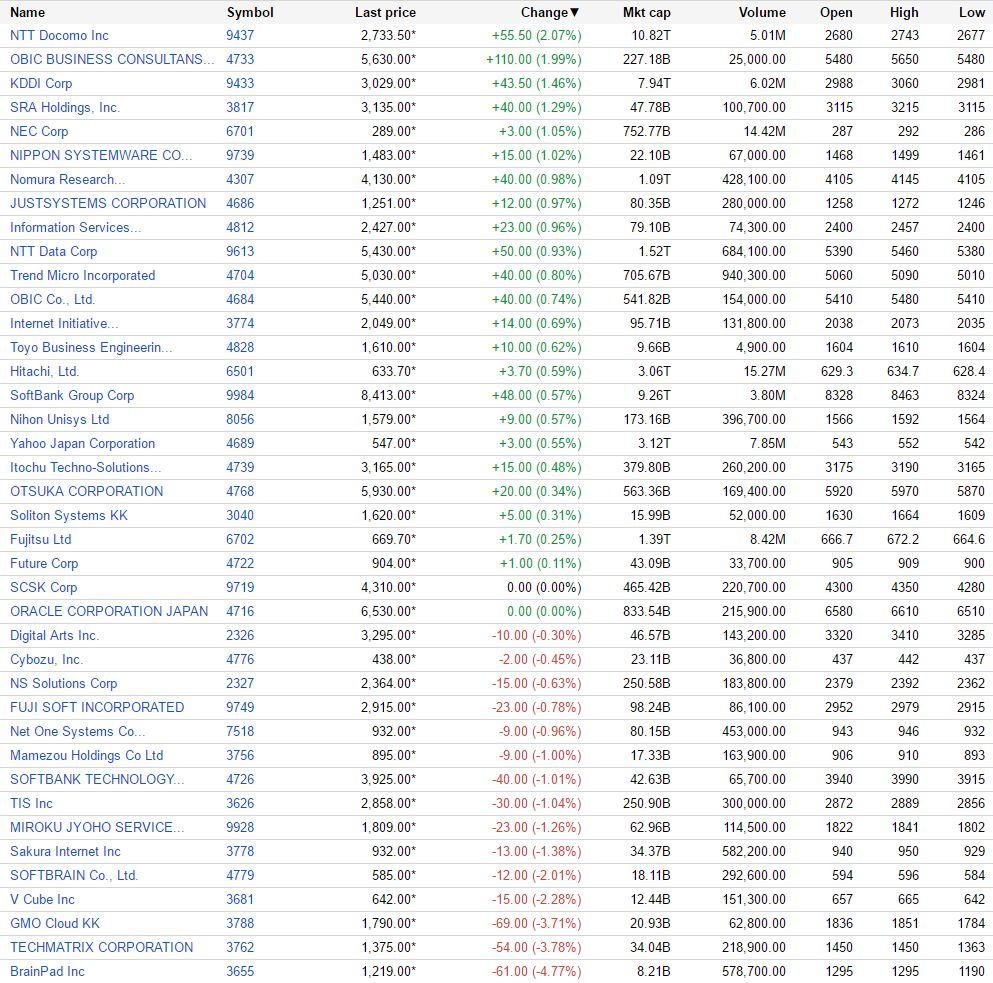The height and width of the screenshot is (983, 993).
Task: Open Digital Arts Inc. link
Action: pyautogui.click(x=54, y=636)
